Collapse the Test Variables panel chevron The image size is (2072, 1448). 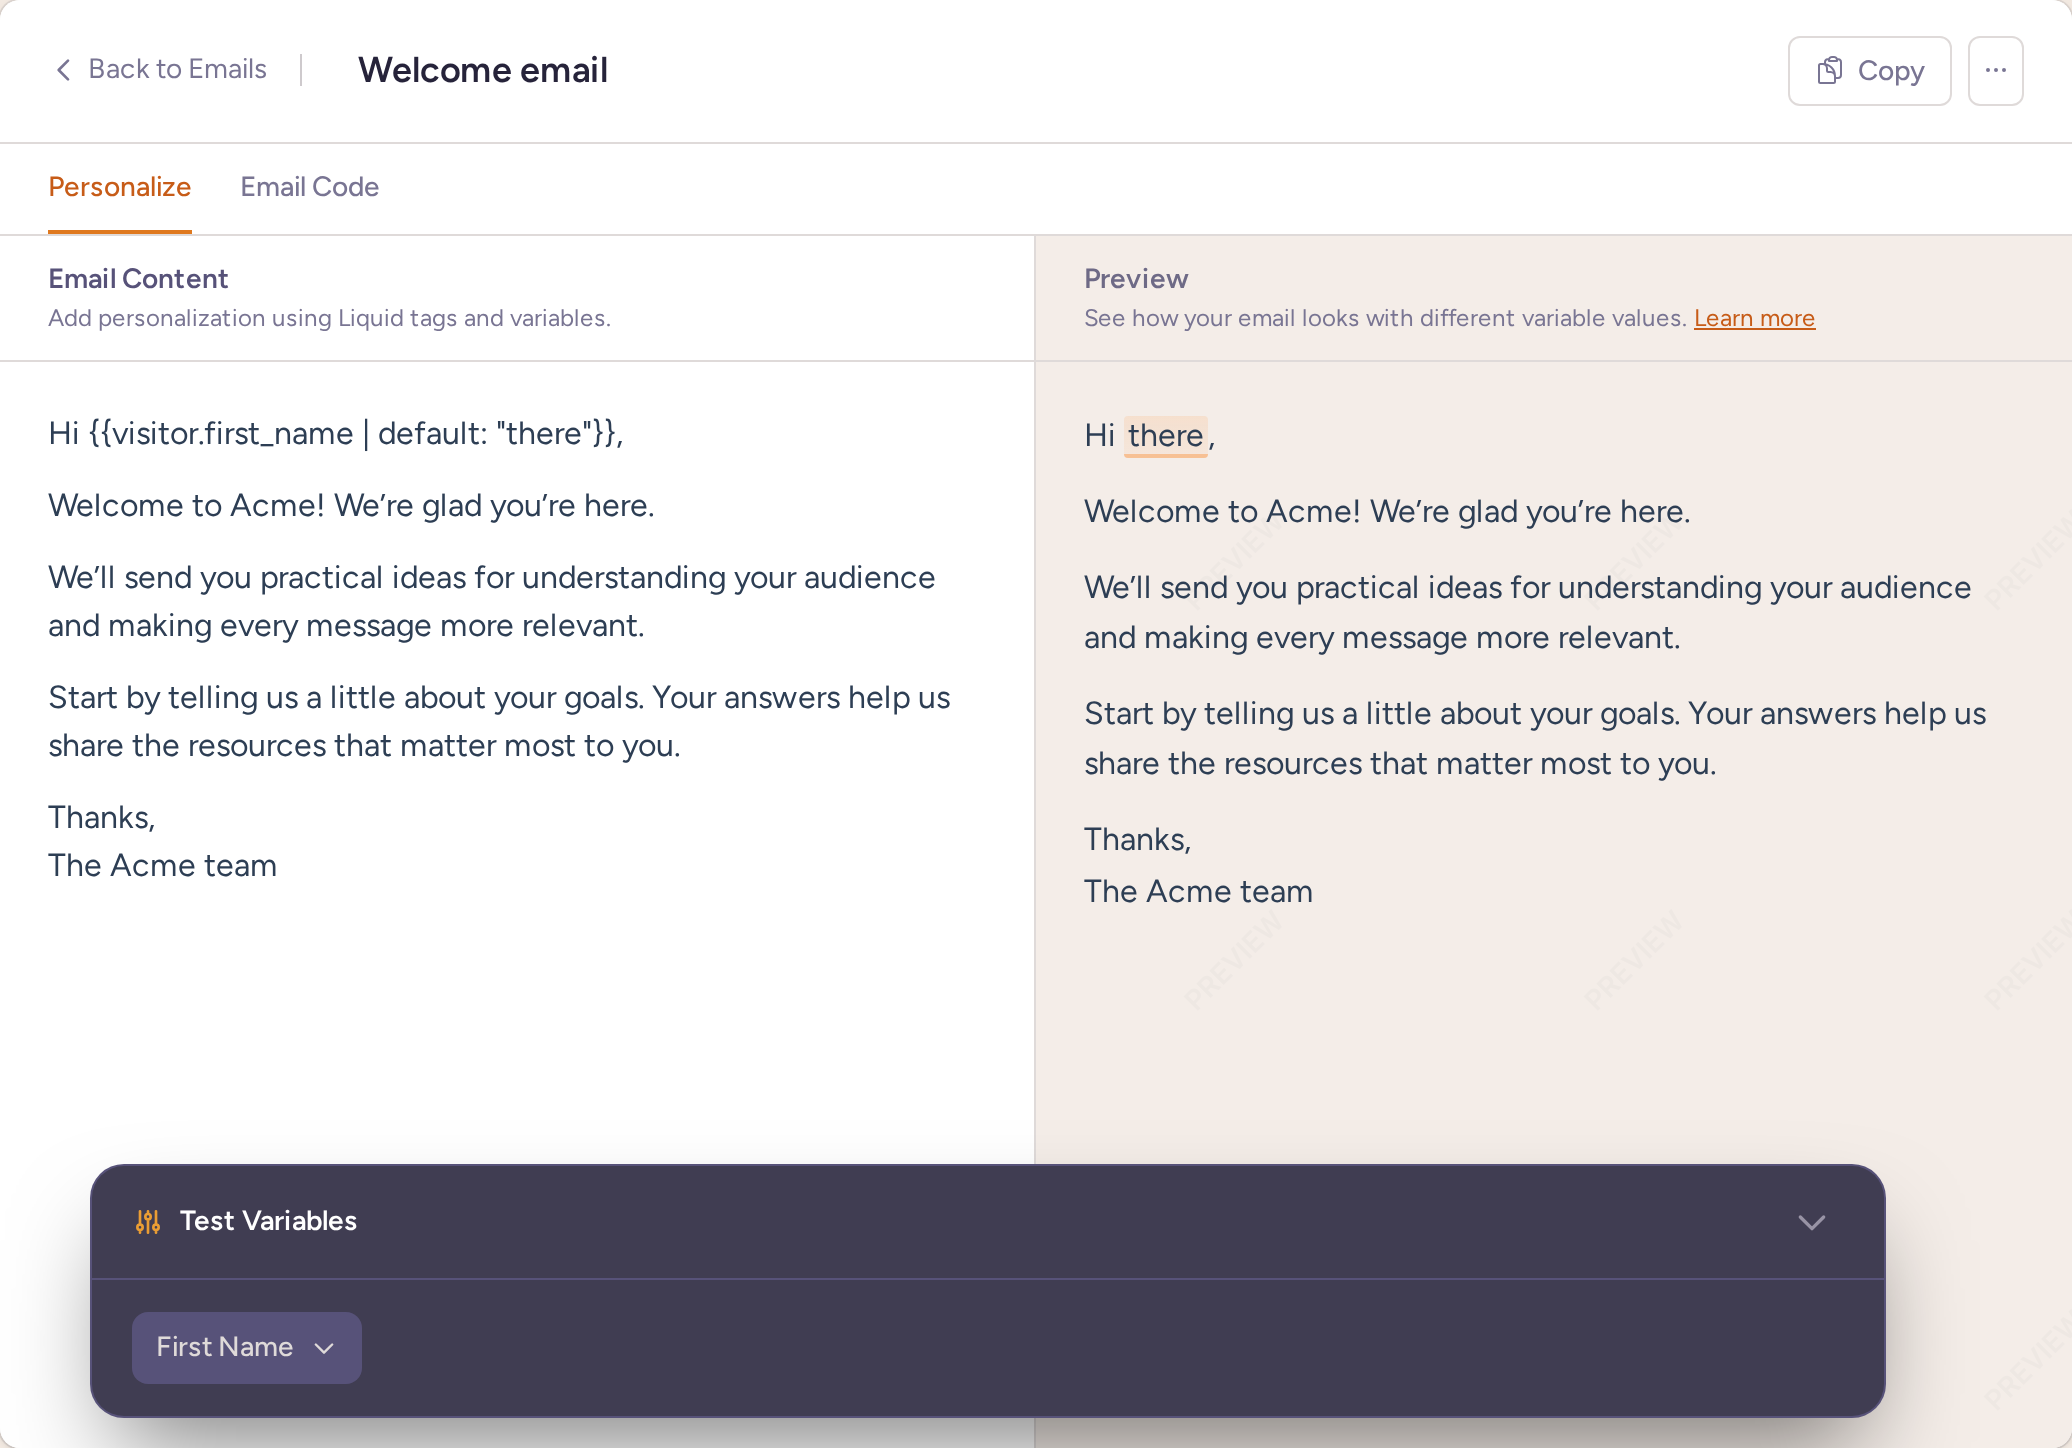(1812, 1222)
